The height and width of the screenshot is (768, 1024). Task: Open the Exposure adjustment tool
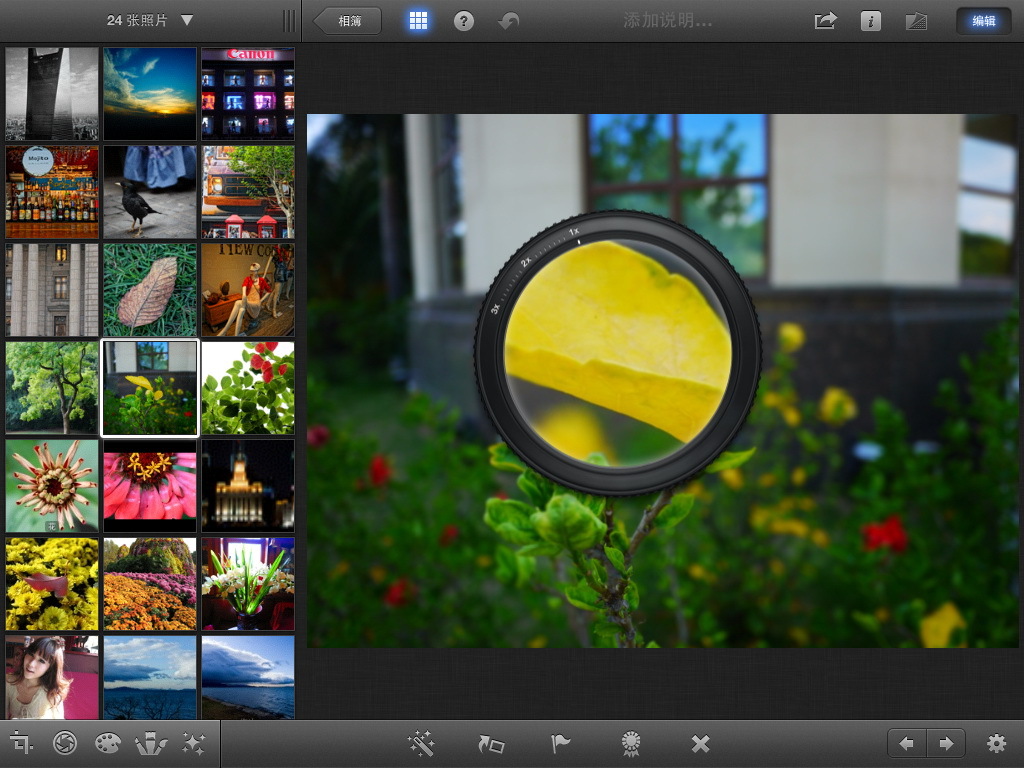[65, 743]
